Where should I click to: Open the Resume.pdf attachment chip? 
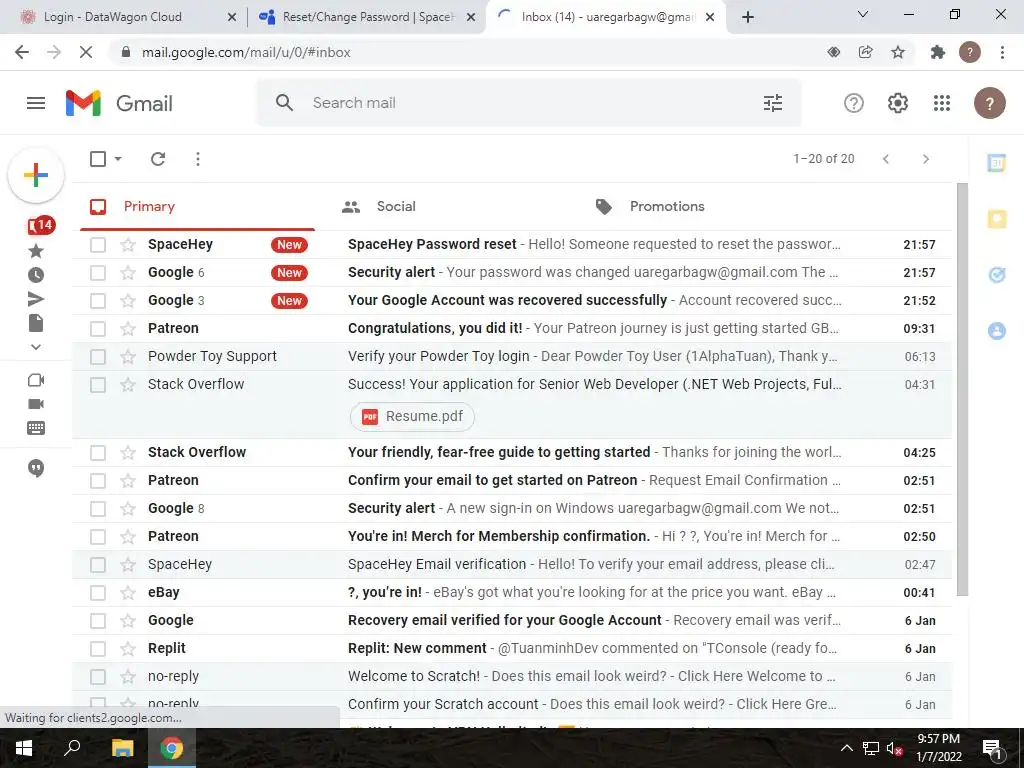[x=413, y=417]
